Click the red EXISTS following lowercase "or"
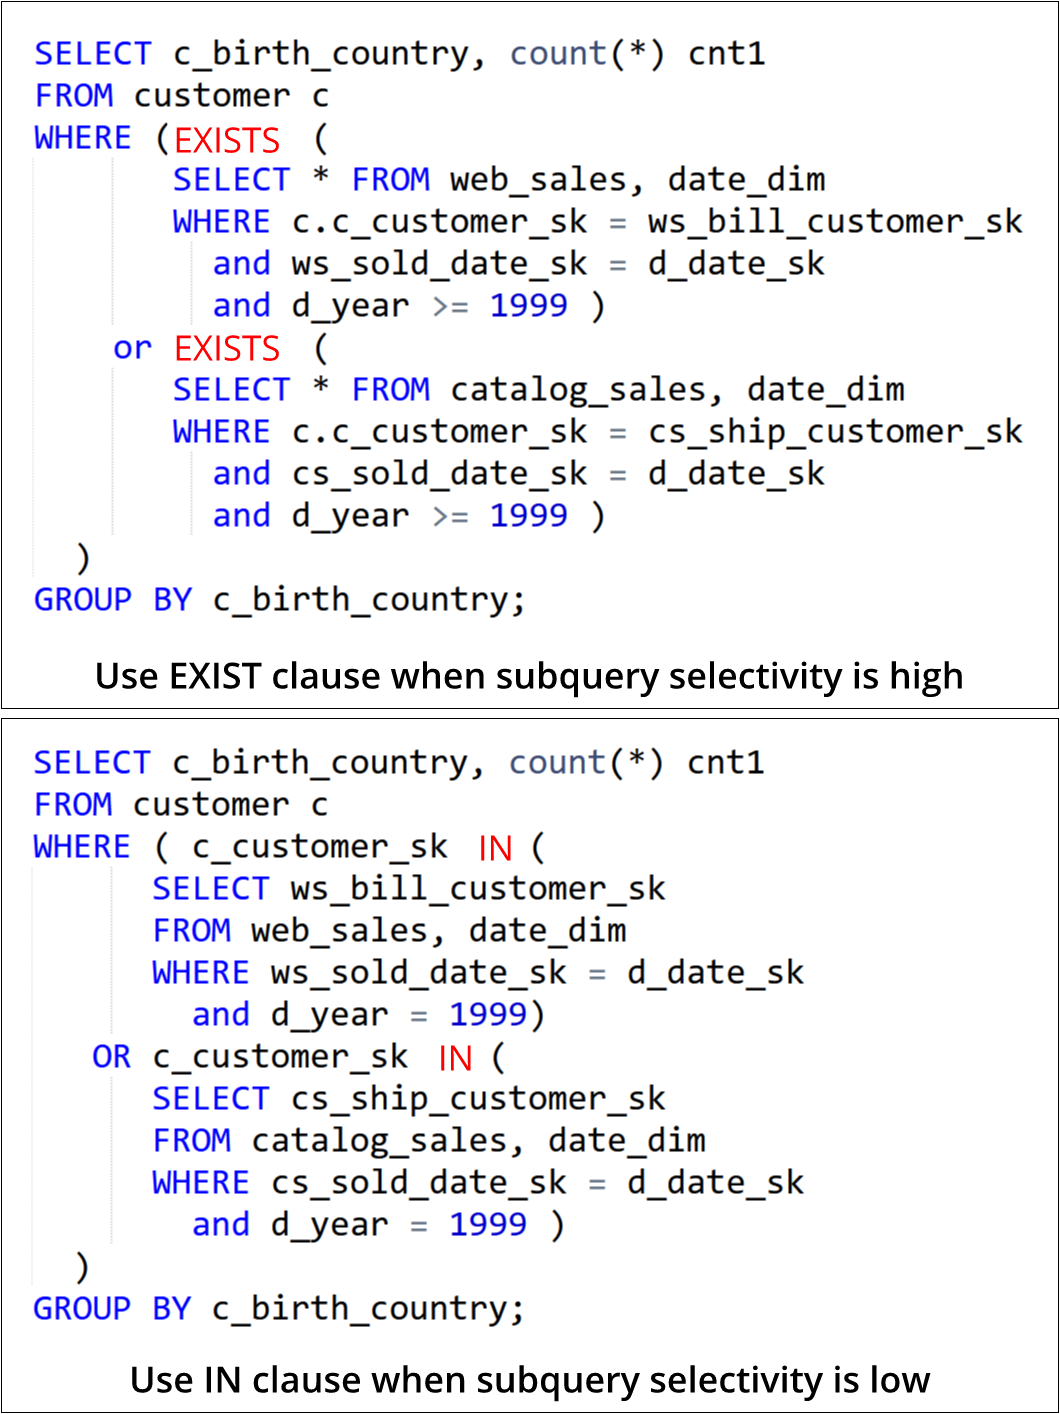This screenshot has width=1060, height=1414. pos(227,349)
